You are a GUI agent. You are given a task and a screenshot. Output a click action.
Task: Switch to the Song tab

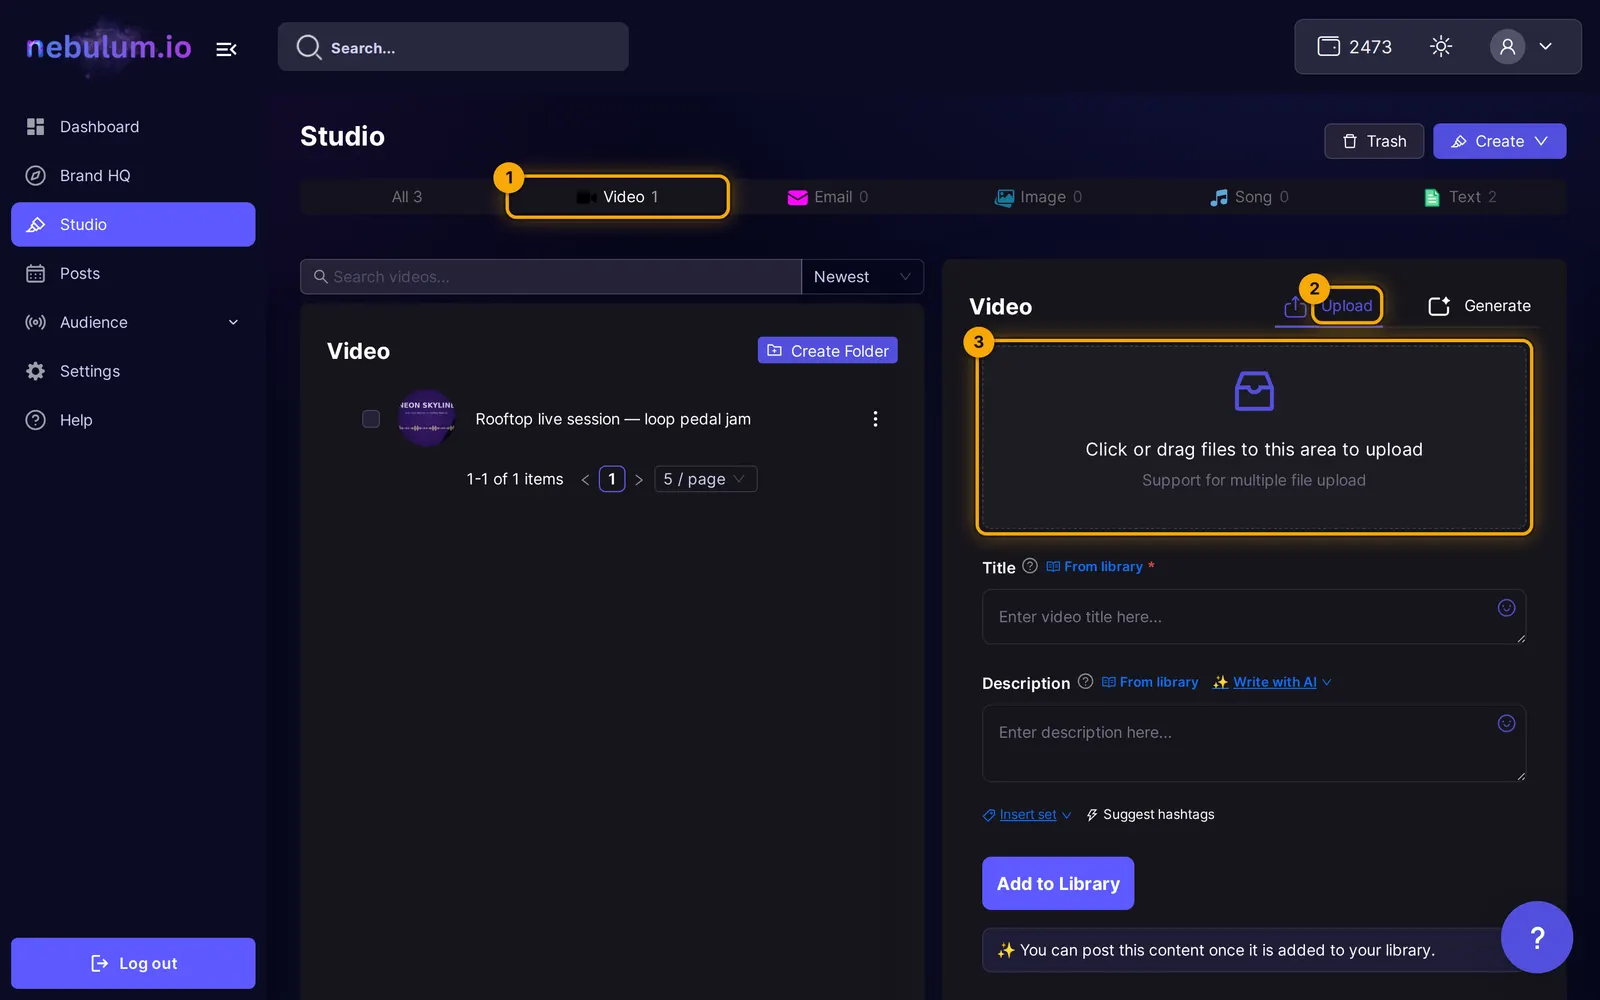(x=1249, y=197)
